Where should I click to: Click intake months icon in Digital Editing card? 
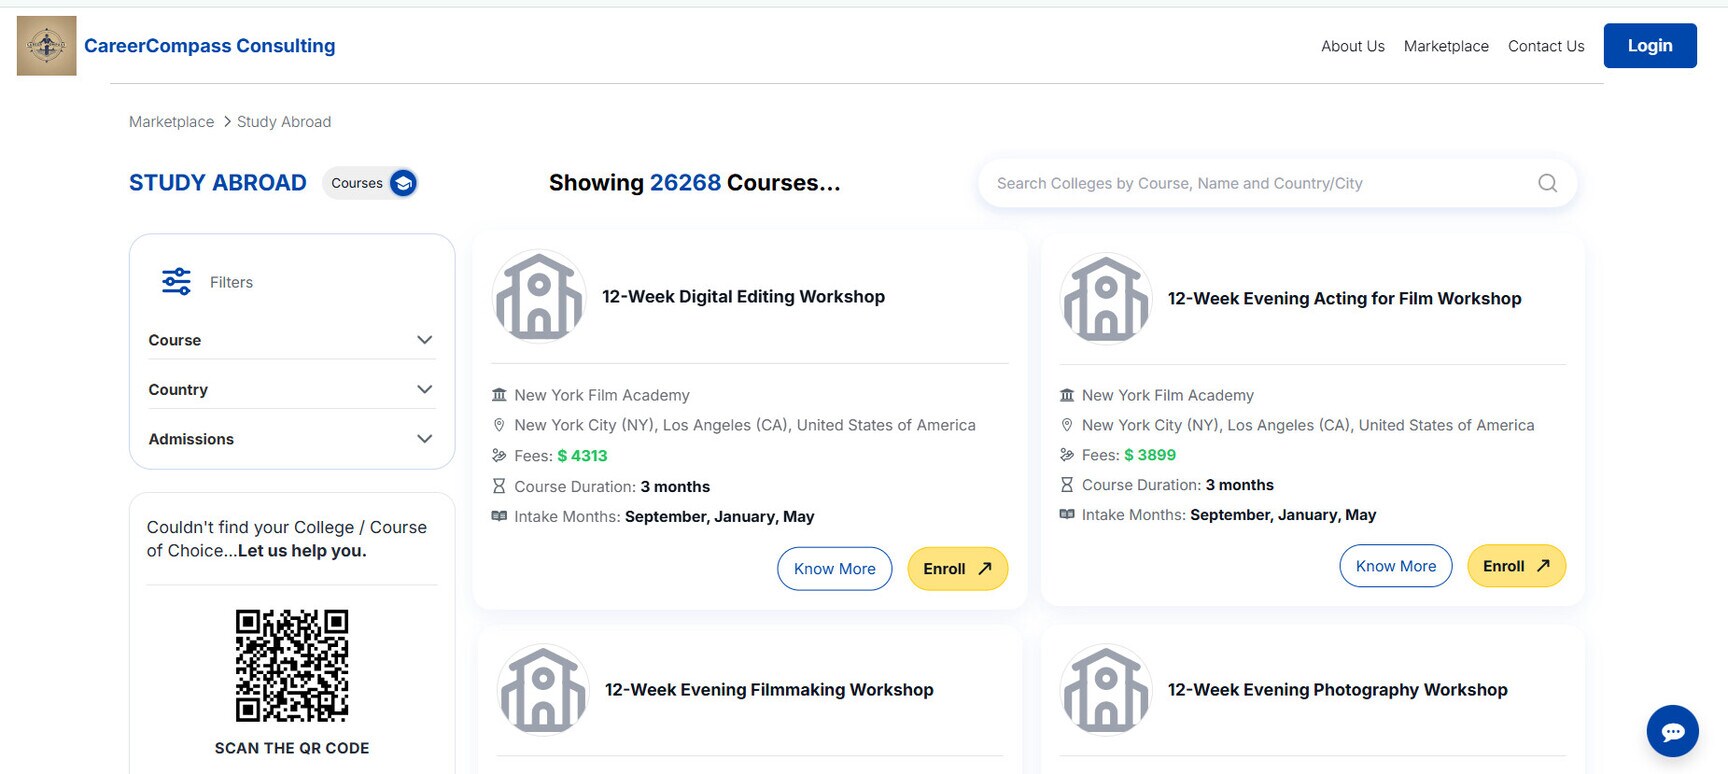[x=499, y=516]
